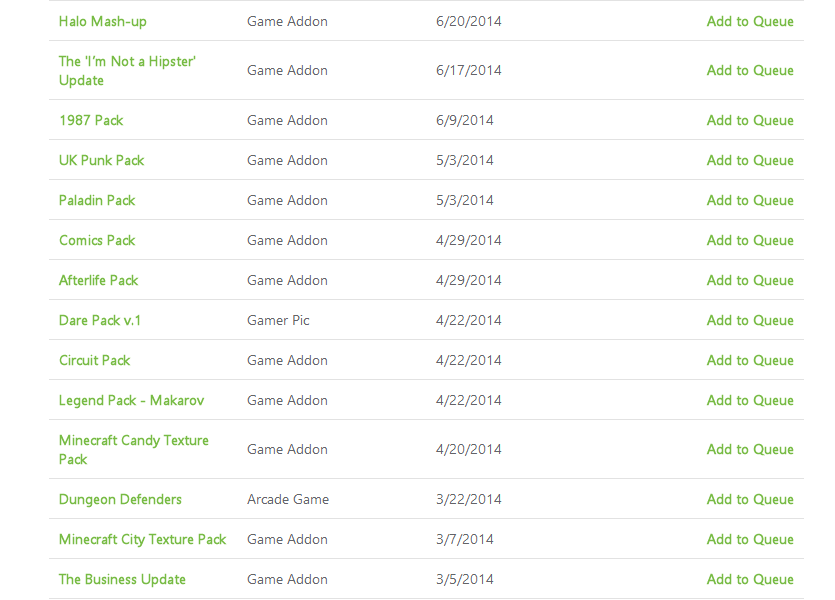
Task: Add Paladin Pack to queue
Action: coord(749,200)
